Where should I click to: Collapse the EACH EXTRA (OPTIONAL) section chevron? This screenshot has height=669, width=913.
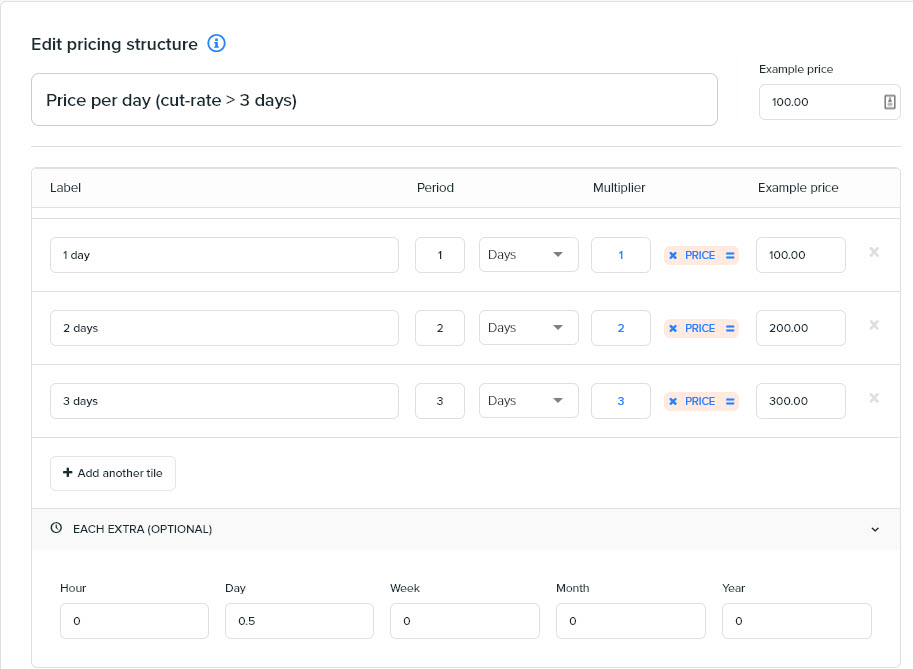(875, 529)
